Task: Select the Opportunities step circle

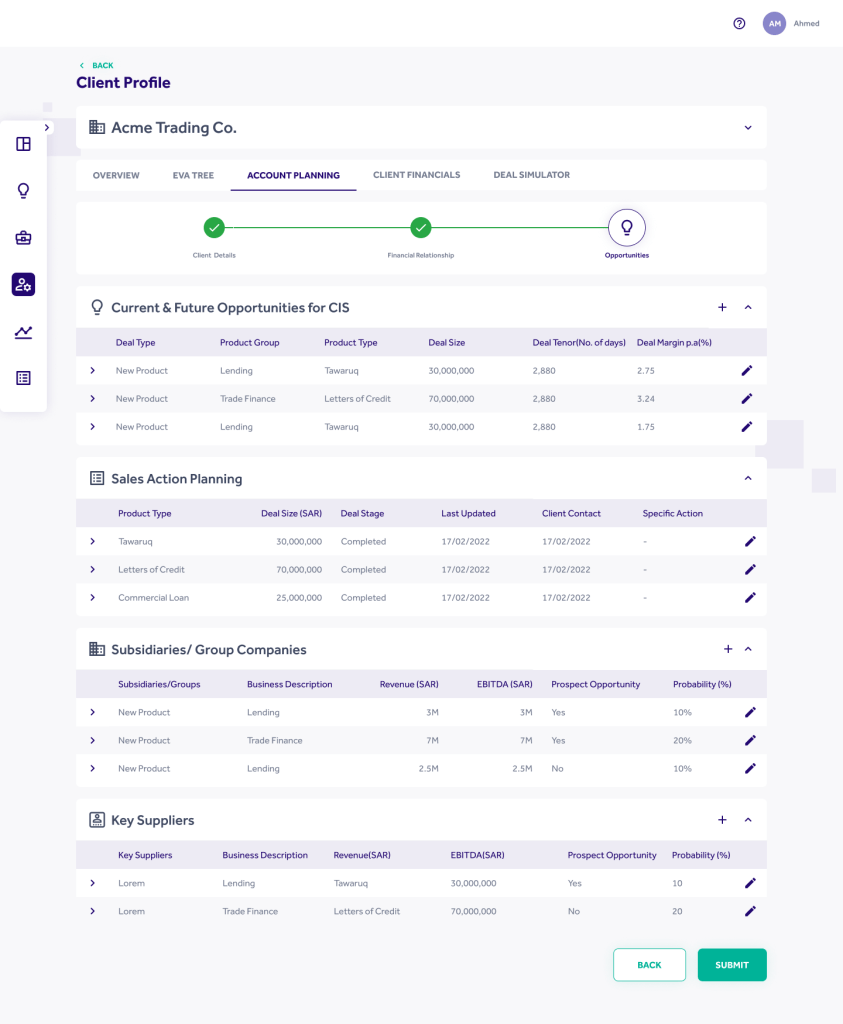Action: pos(627,228)
